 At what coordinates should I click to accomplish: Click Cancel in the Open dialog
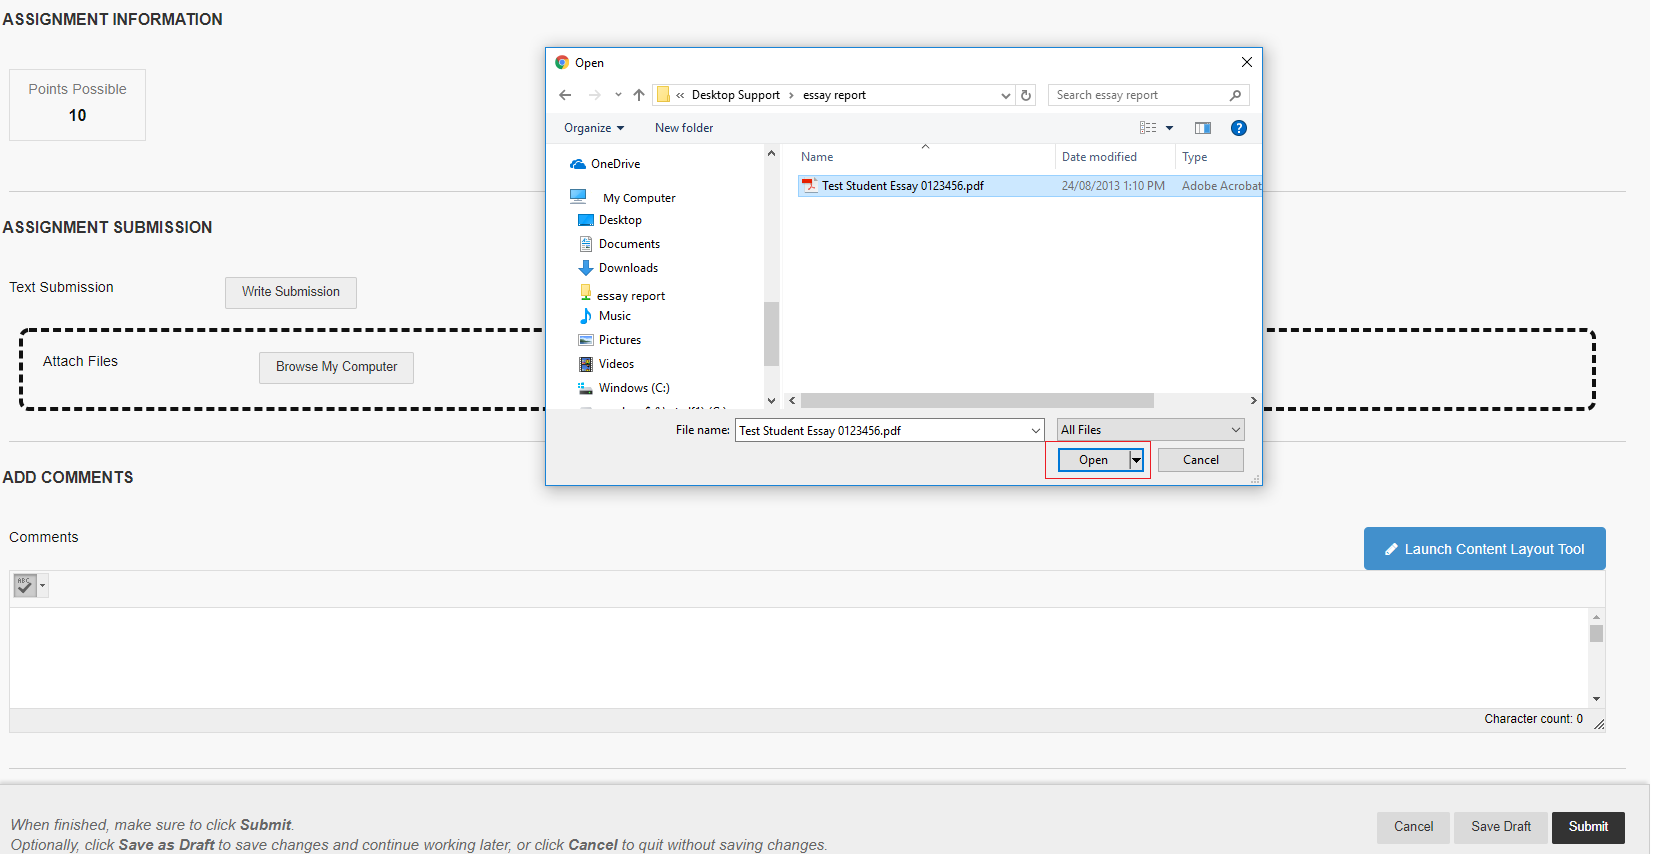[x=1200, y=460]
